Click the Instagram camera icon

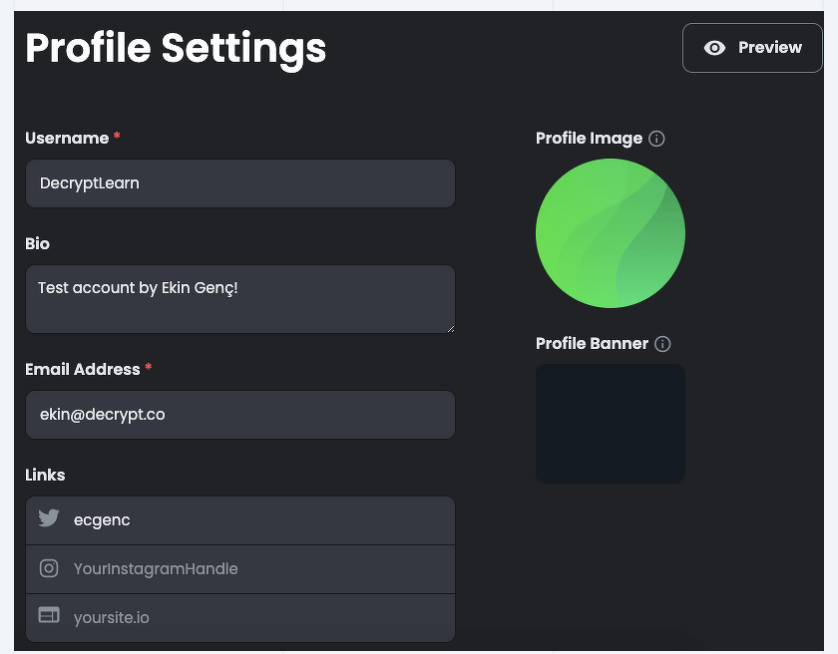click(49, 568)
